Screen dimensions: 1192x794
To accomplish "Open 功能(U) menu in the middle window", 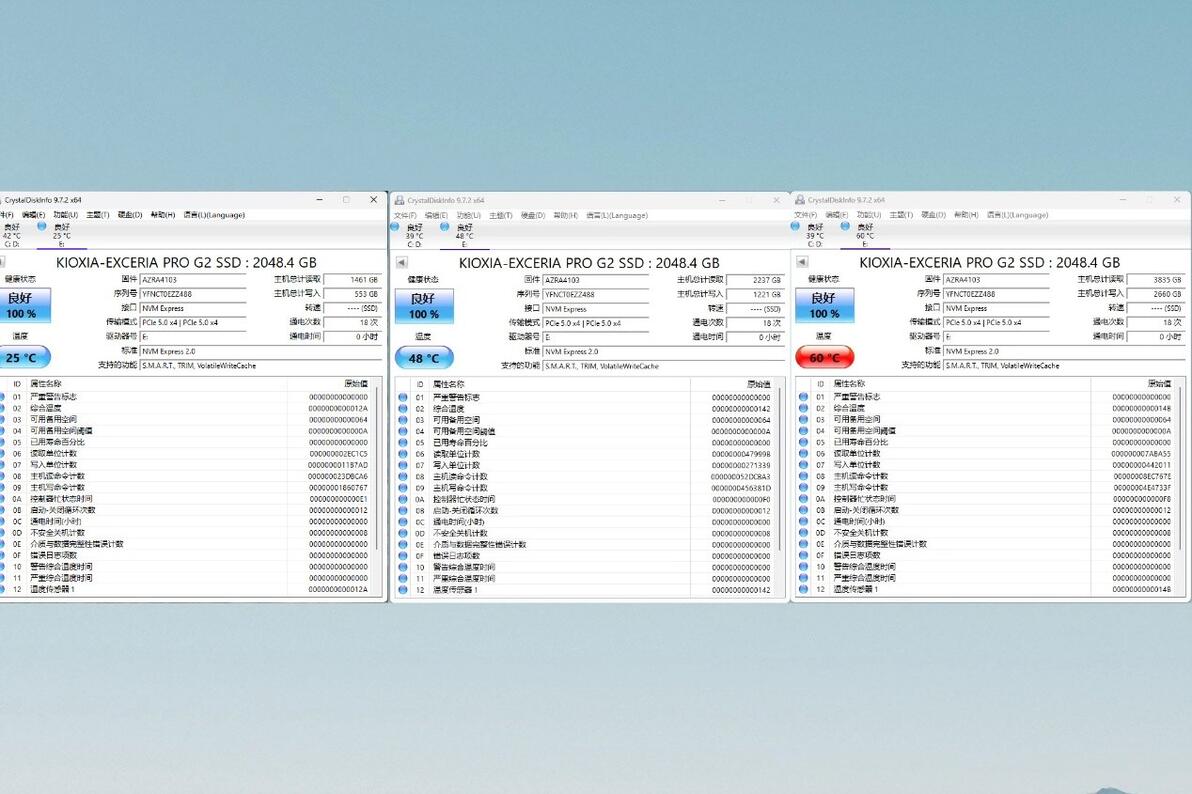I will tap(469, 216).
